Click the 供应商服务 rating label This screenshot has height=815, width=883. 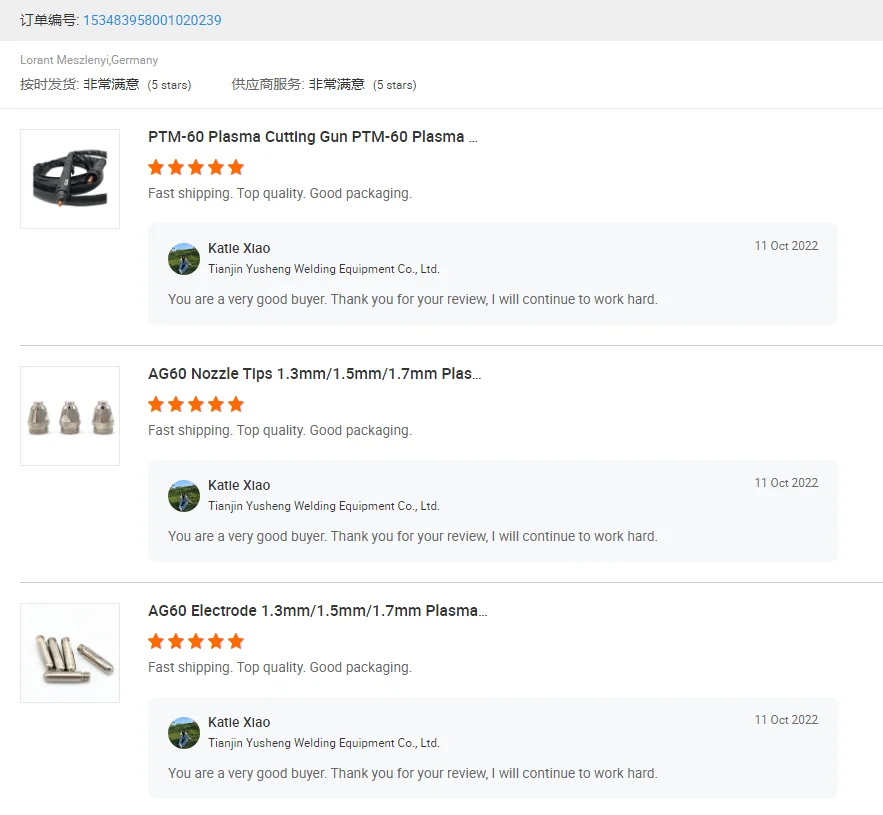[266, 85]
